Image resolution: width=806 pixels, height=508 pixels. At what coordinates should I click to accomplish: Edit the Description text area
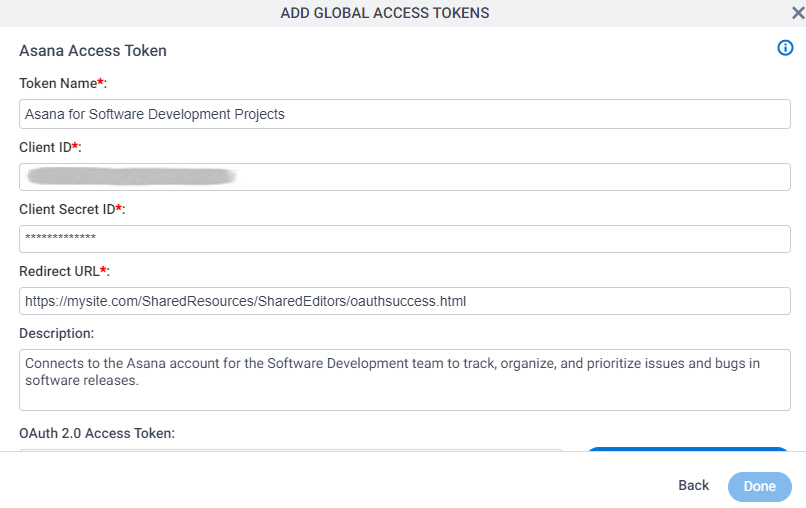pos(405,380)
